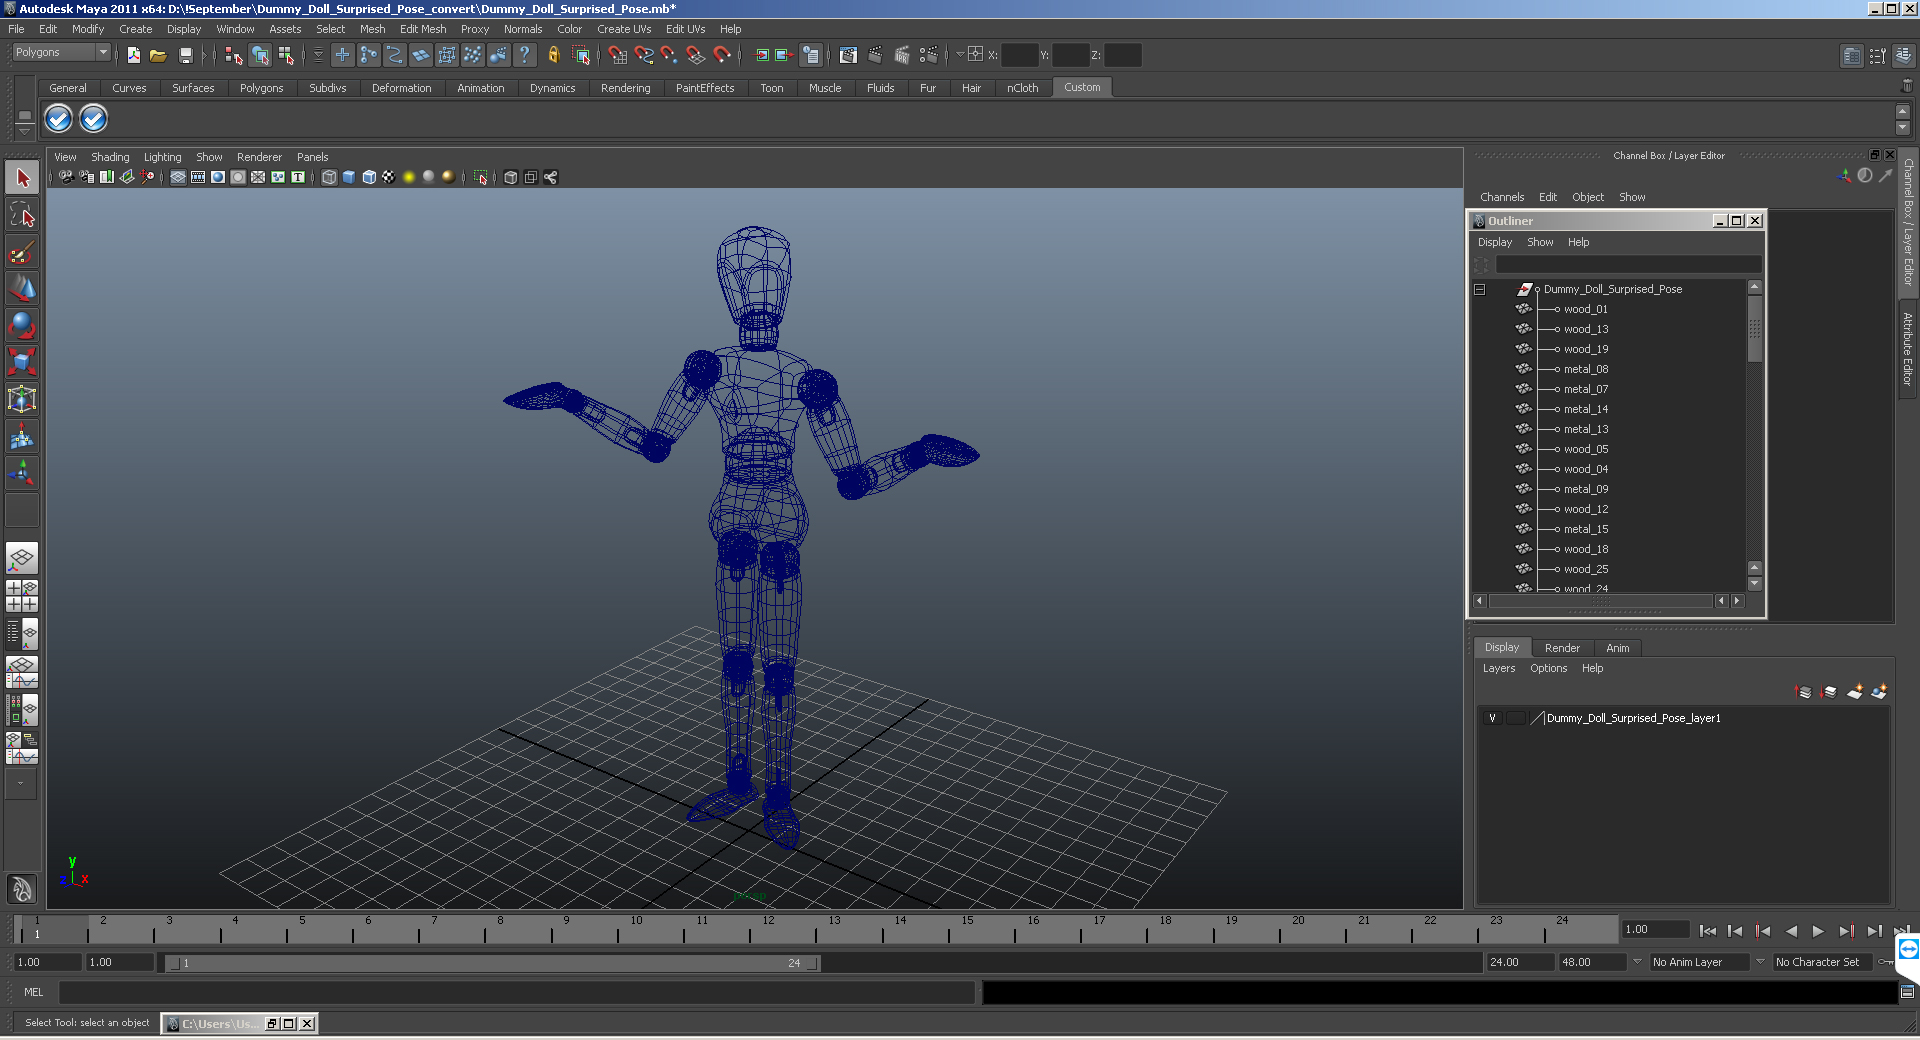Toggle use all lights yellow sphere
Viewport: 1920px width, 1040px height.
click(409, 177)
